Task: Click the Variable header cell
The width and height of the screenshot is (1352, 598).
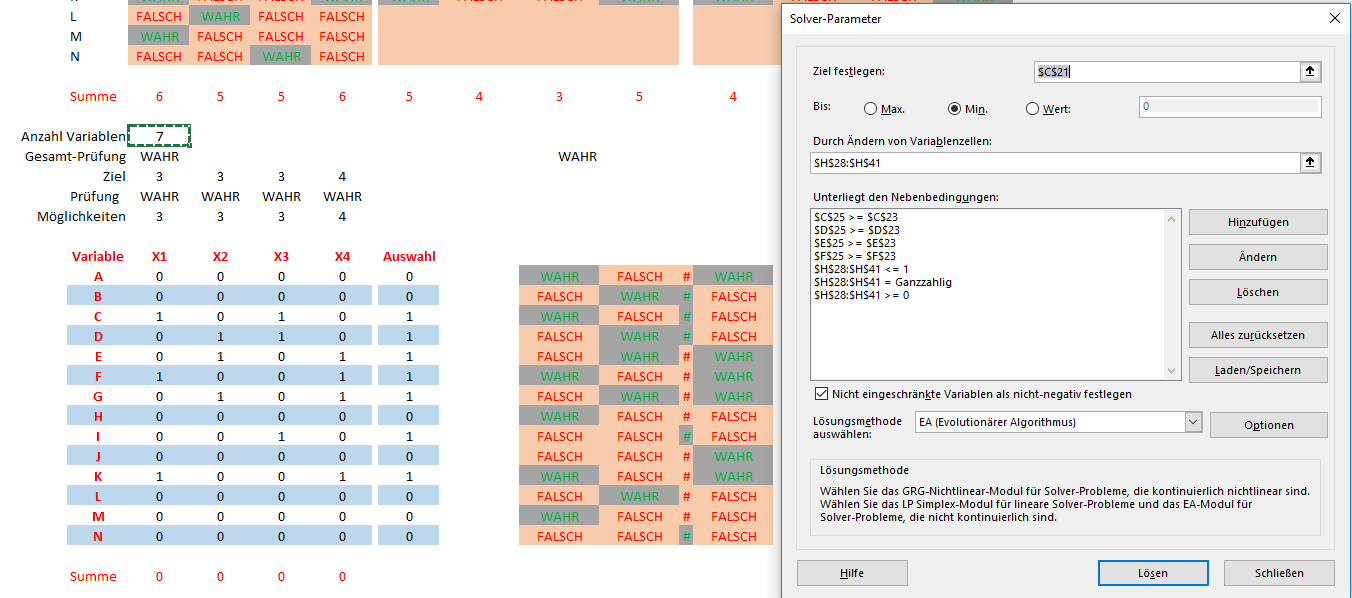Action: click(x=98, y=256)
